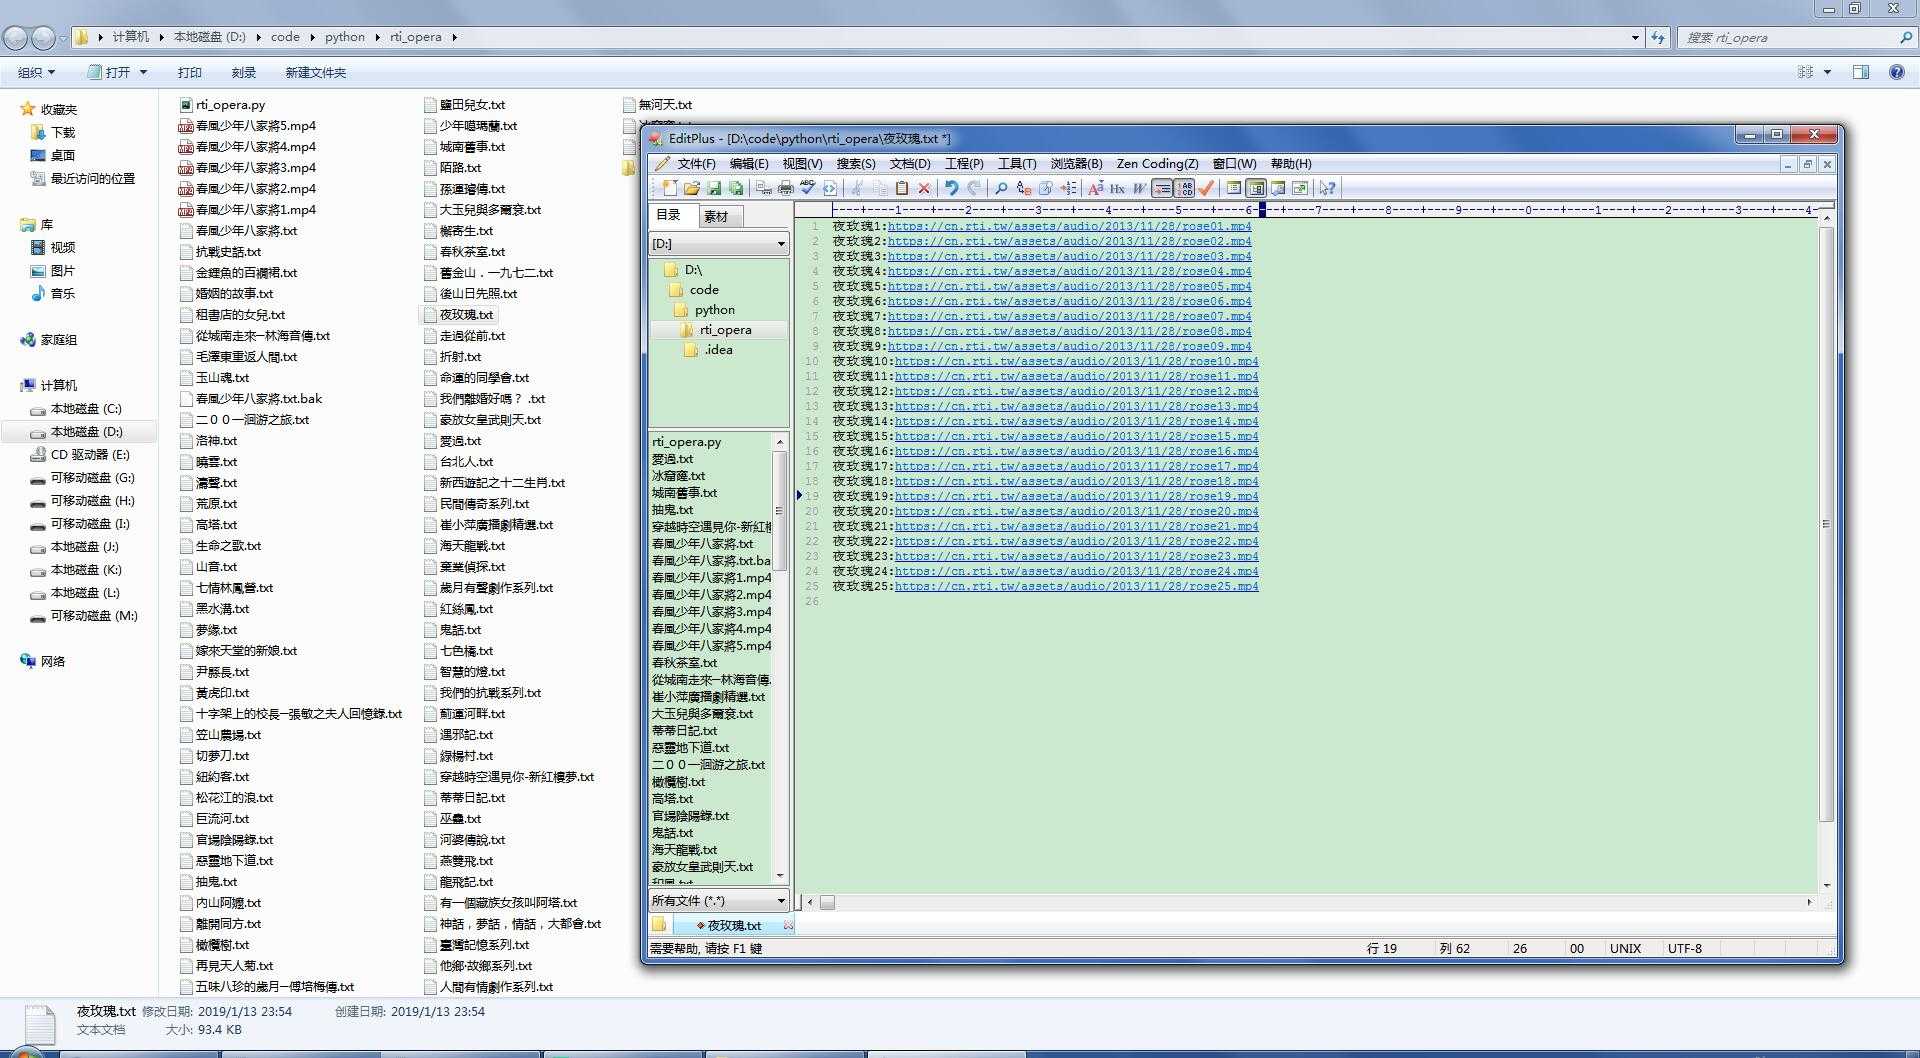Toggle Full Screen mode icon in EditPlus
The width and height of the screenshot is (1920, 1058).
[x=1300, y=188]
